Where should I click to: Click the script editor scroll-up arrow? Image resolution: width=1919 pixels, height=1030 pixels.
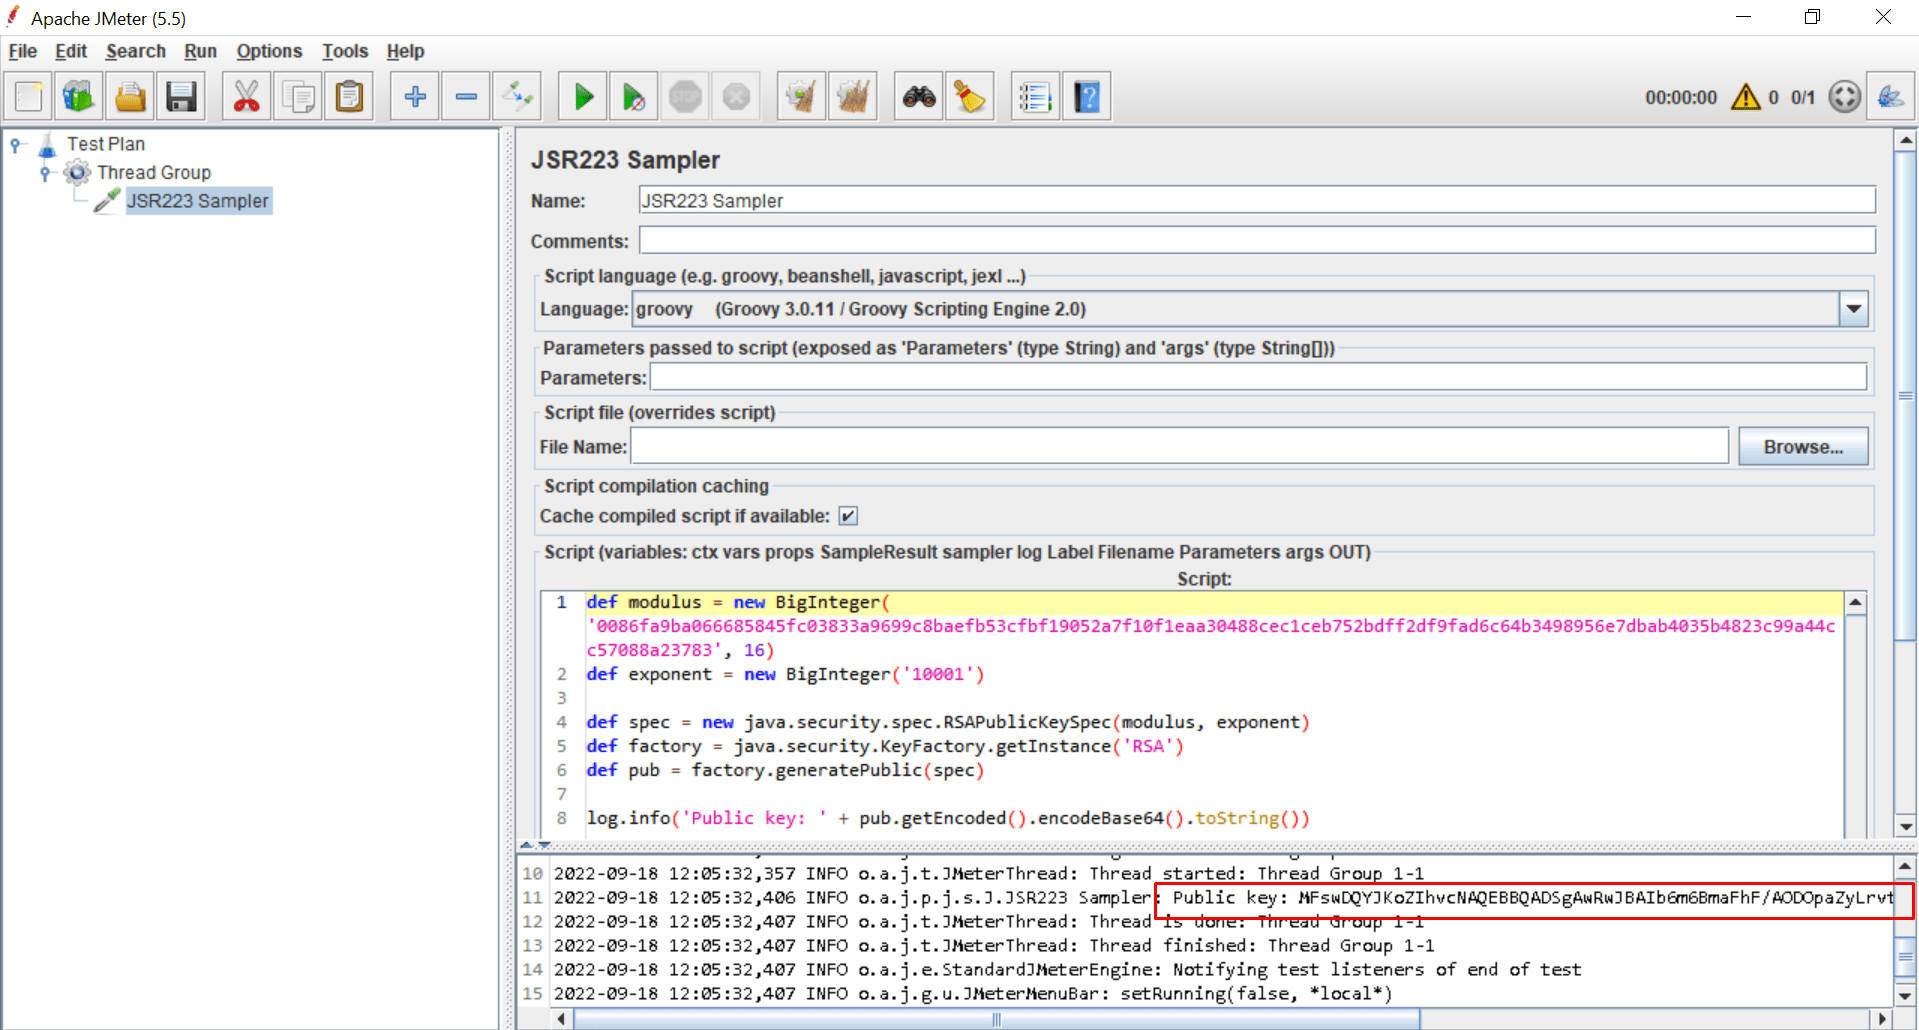[1855, 603]
